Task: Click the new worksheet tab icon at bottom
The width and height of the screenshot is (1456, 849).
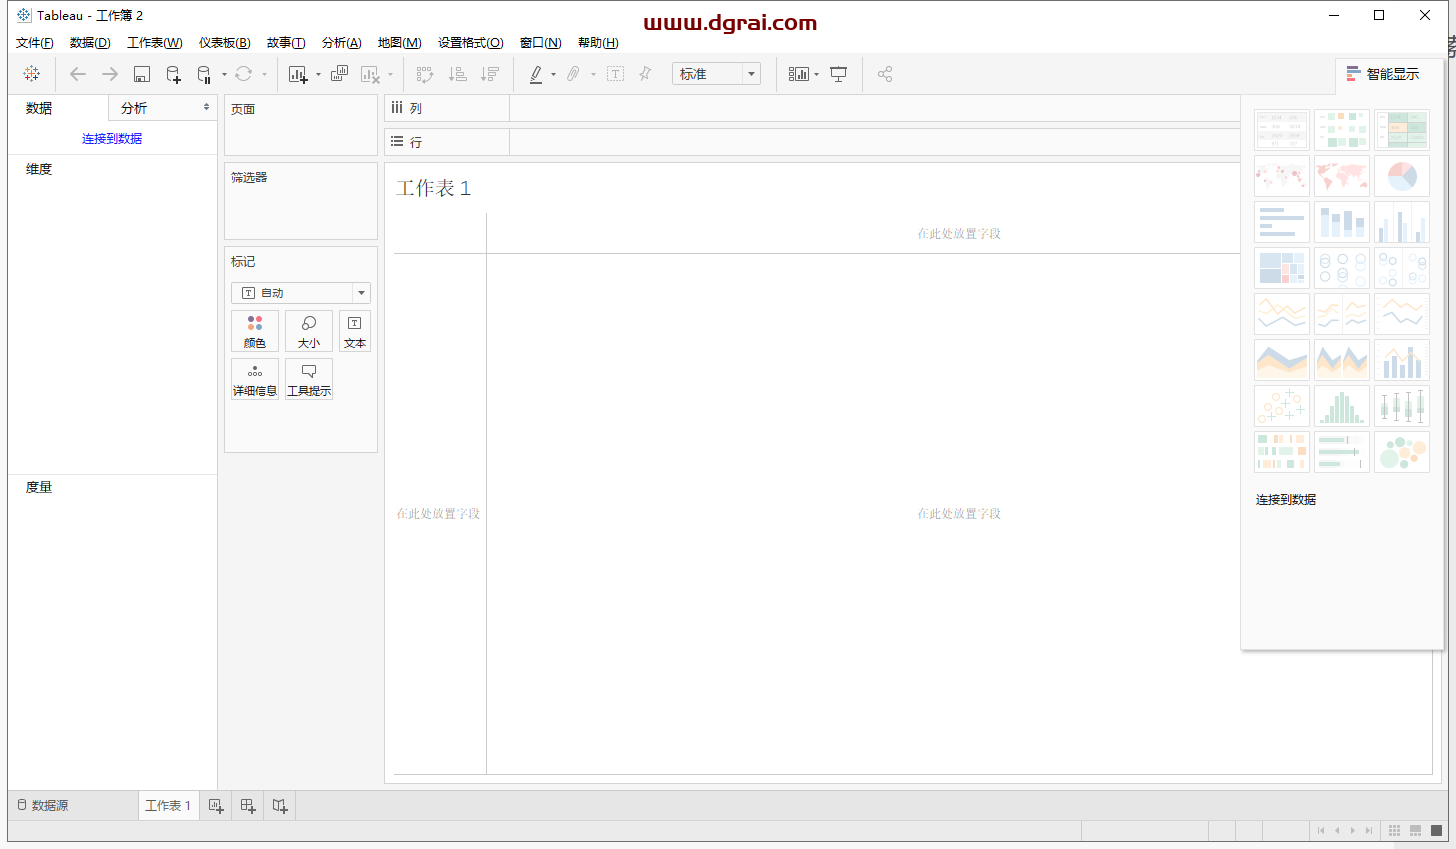Action: coord(216,806)
